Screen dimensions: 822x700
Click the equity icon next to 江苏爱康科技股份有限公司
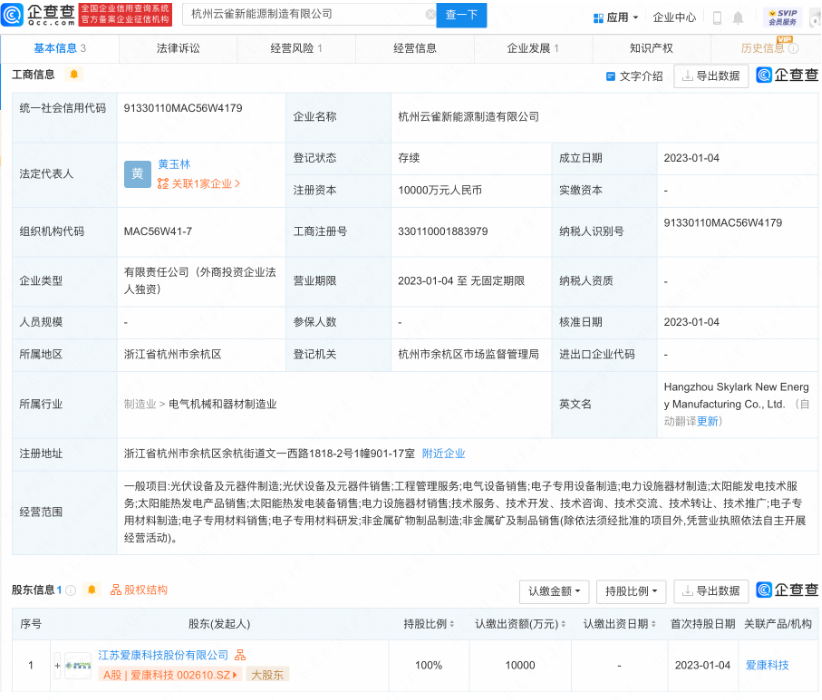(x=237, y=655)
